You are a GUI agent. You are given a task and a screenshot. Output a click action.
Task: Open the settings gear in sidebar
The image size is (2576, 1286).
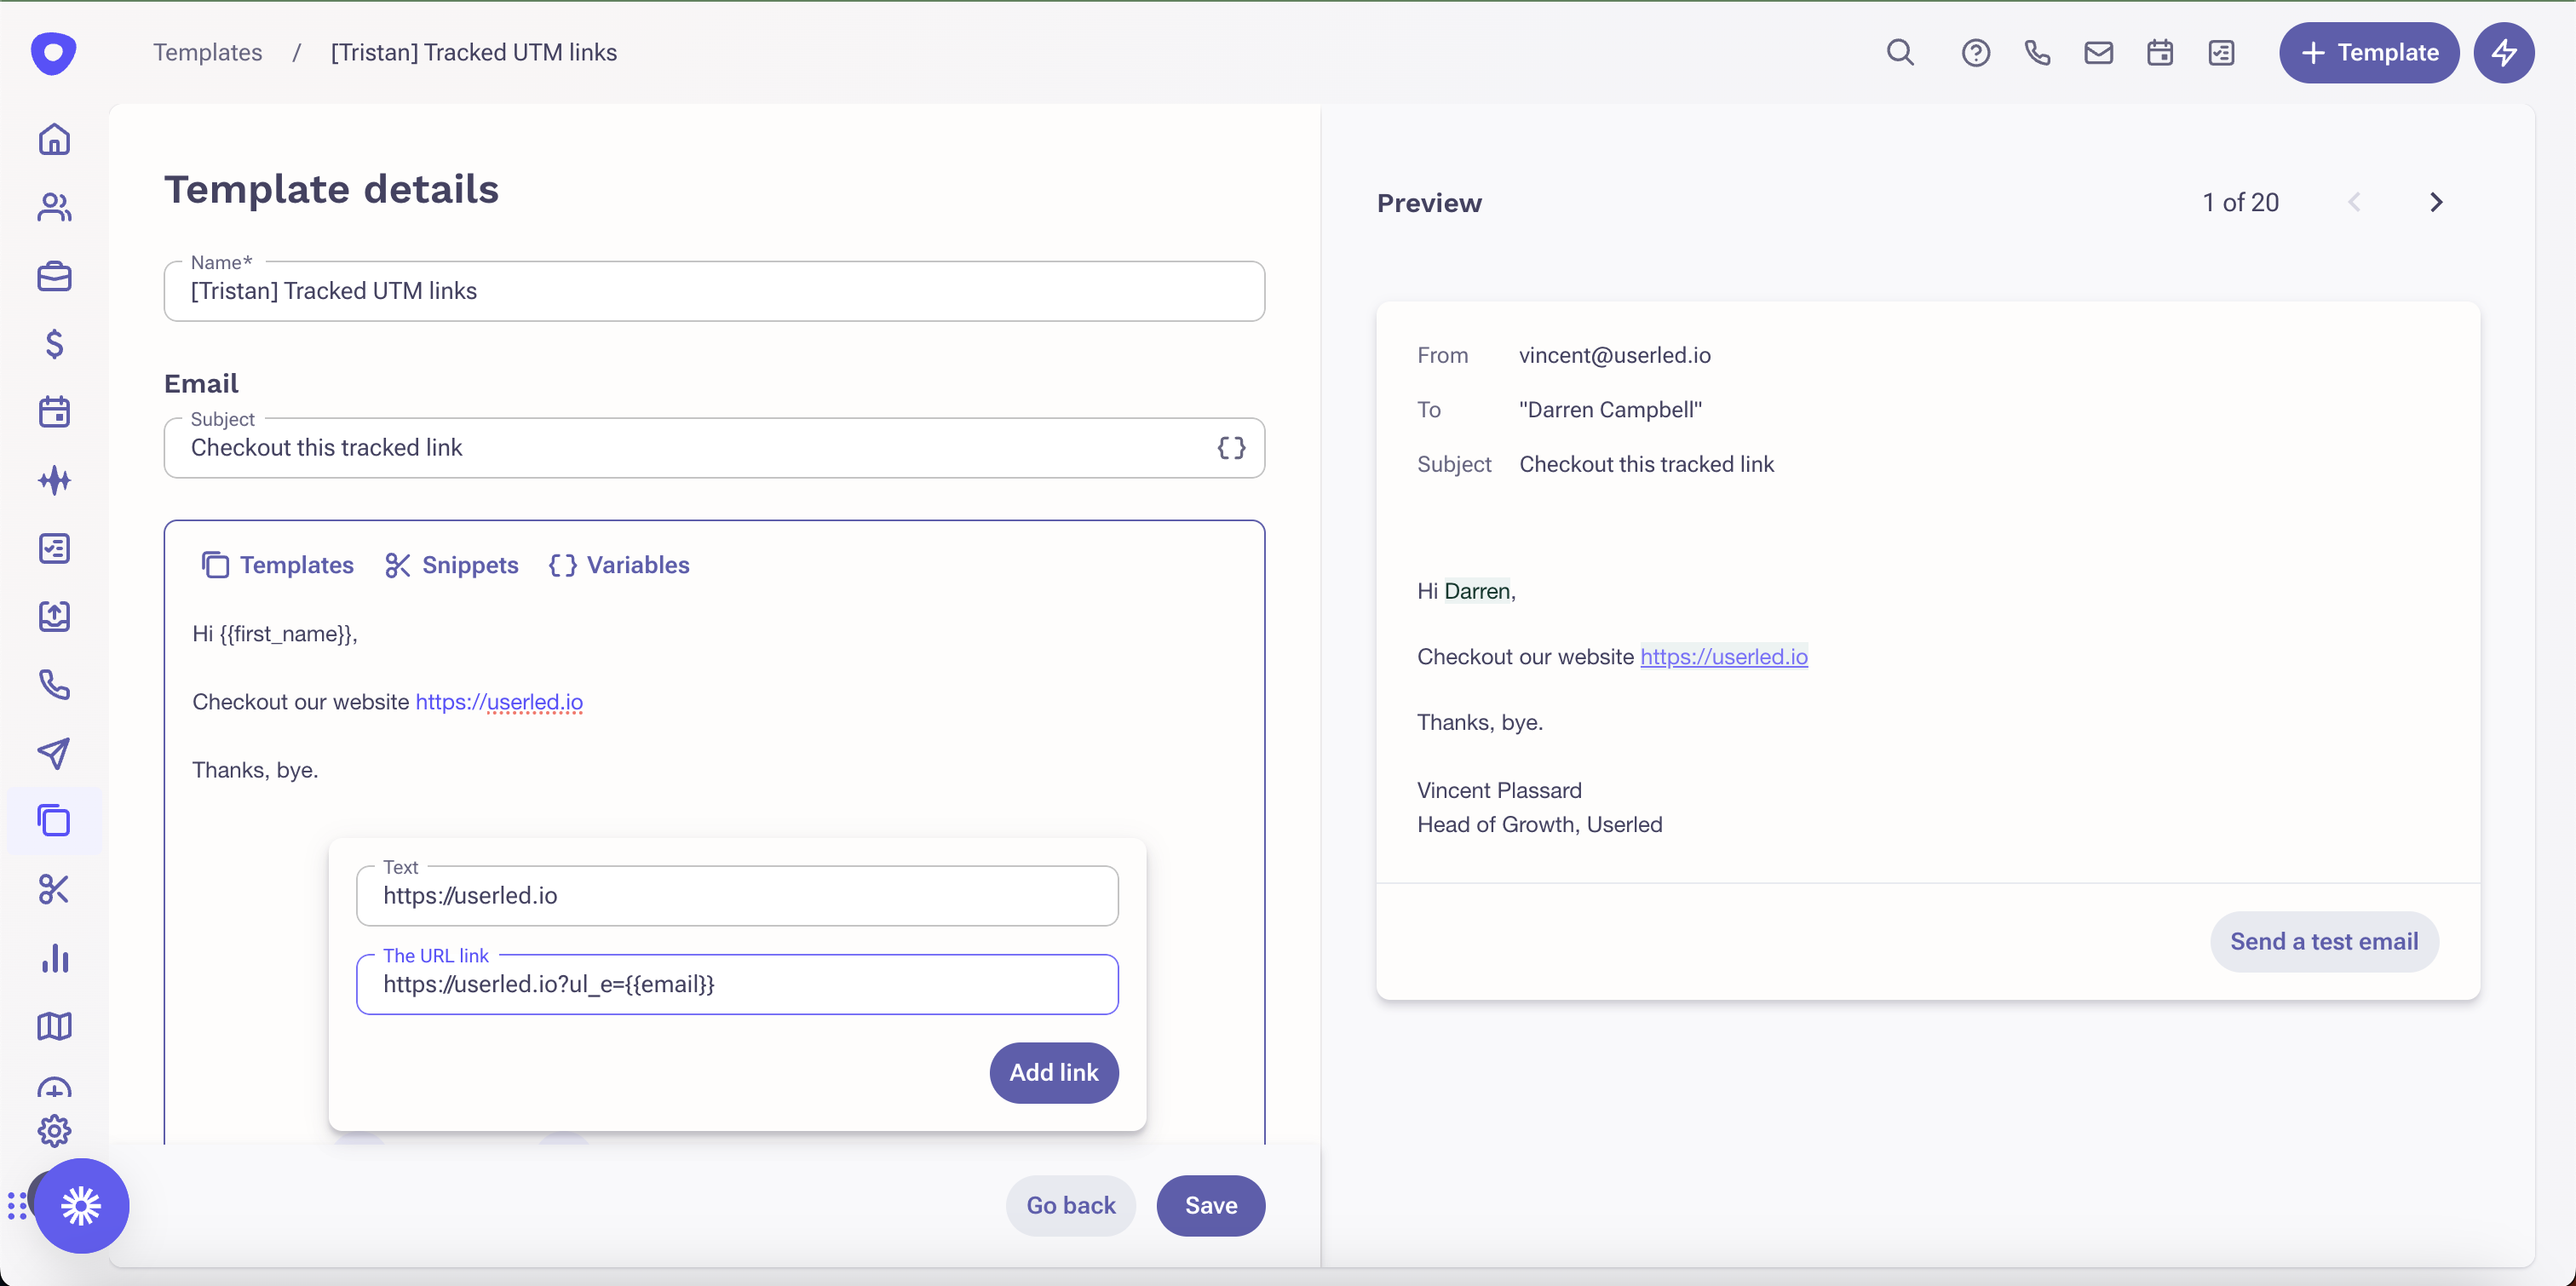pyautogui.click(x=54, y=1131)
